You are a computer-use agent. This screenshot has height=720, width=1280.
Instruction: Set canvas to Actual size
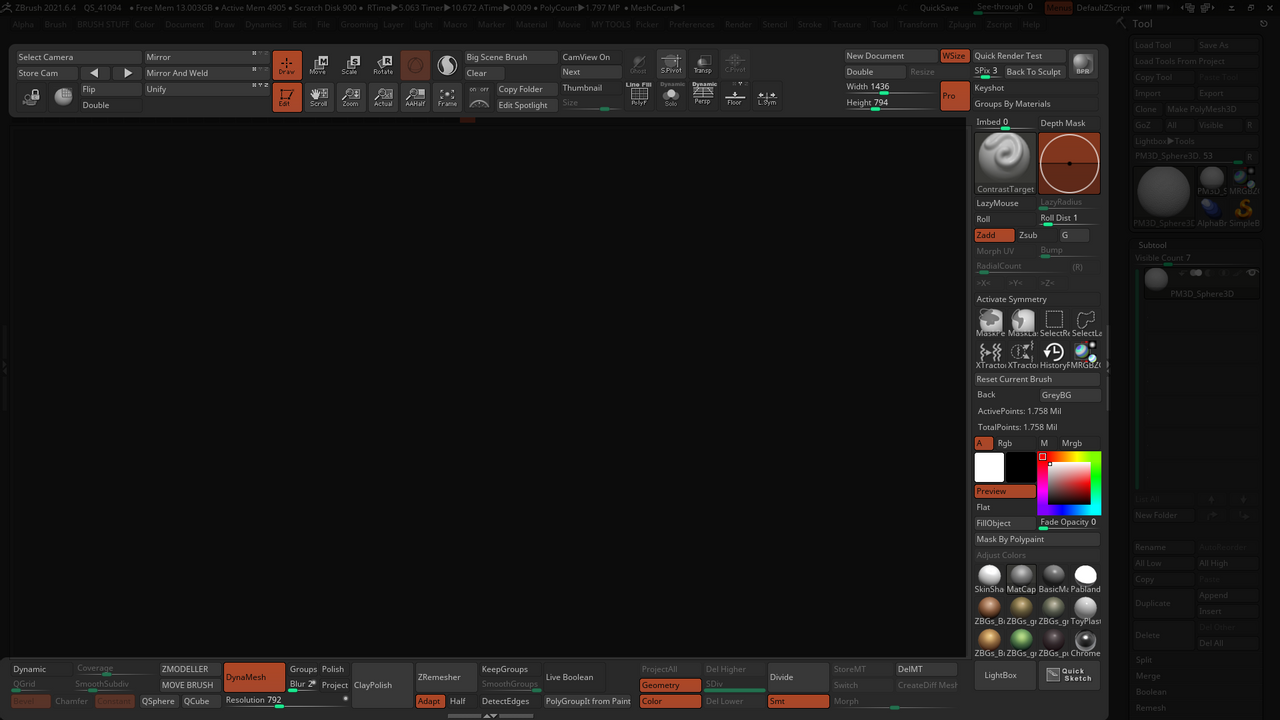pyautogui.click(x=383, y=97)
